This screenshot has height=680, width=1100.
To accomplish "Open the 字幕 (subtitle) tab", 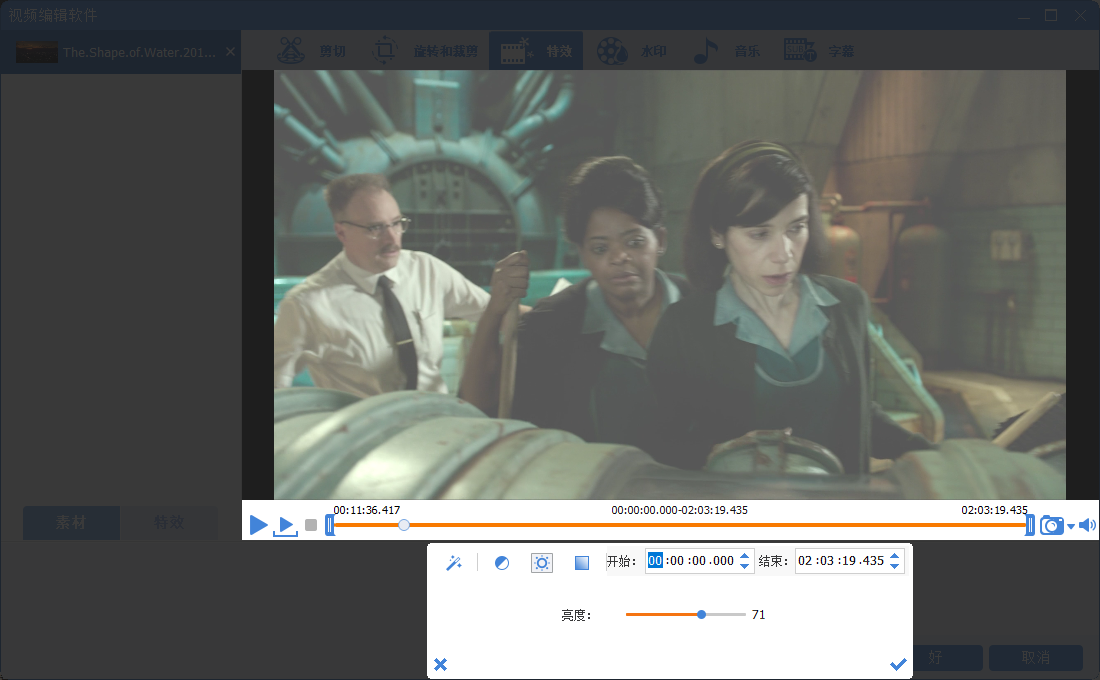I will tap(819, 51).
